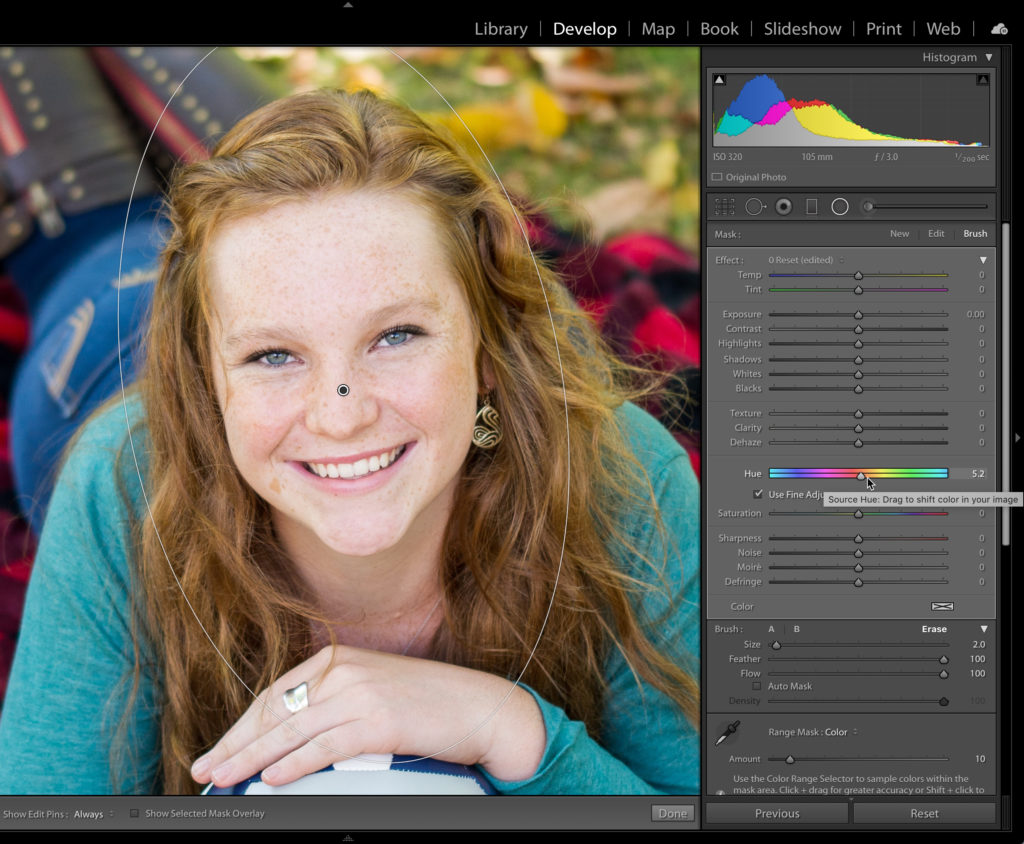The image size is (1024, 844).
Task: Click the Previous button
Action: tap(777, 813)
